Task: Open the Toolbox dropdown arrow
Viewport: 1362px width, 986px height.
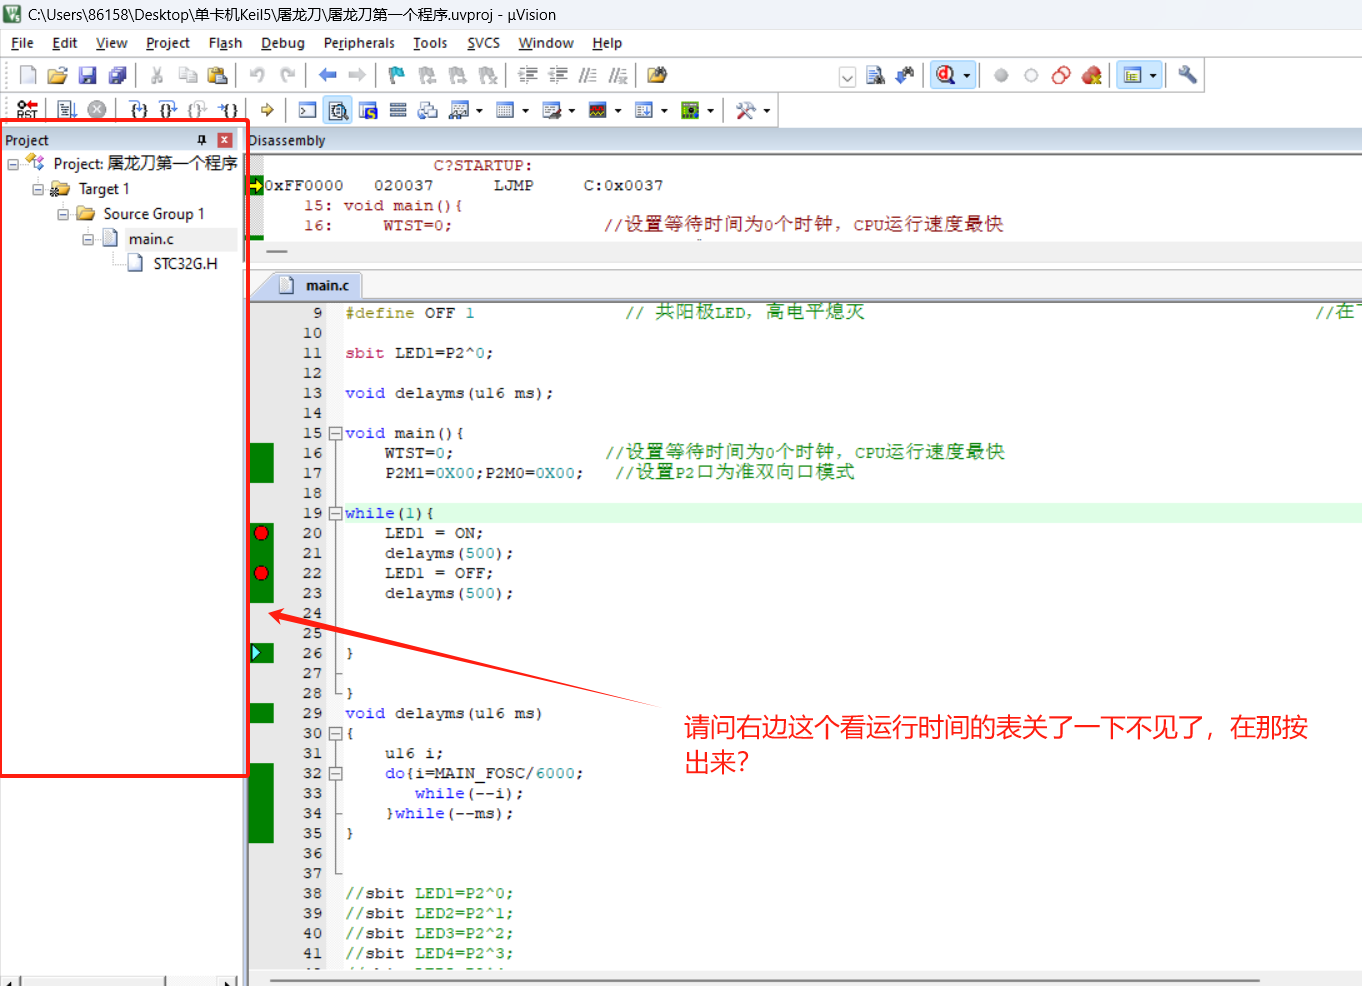Action: 767,110
